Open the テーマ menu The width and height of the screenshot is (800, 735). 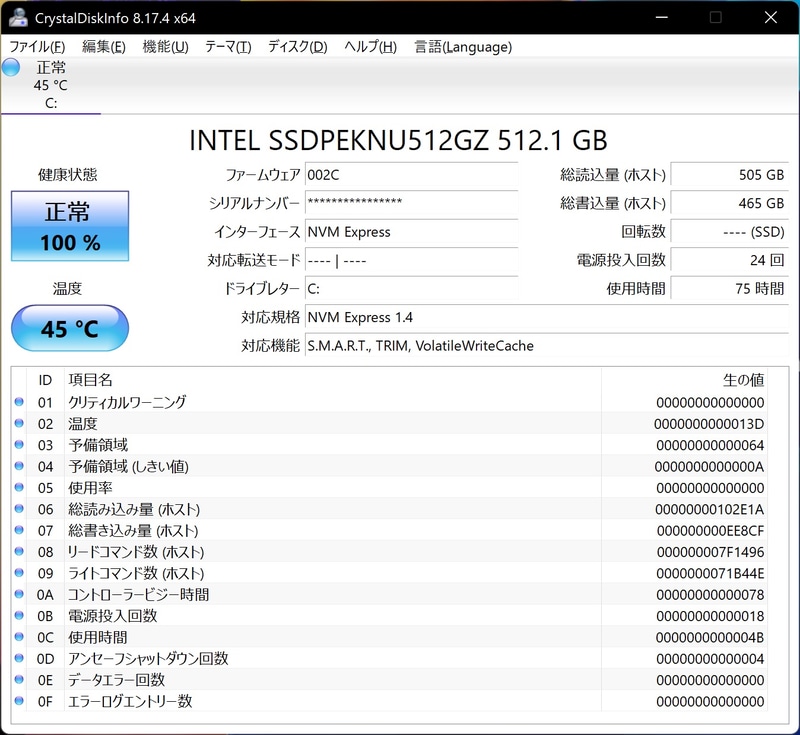[227, 46]
